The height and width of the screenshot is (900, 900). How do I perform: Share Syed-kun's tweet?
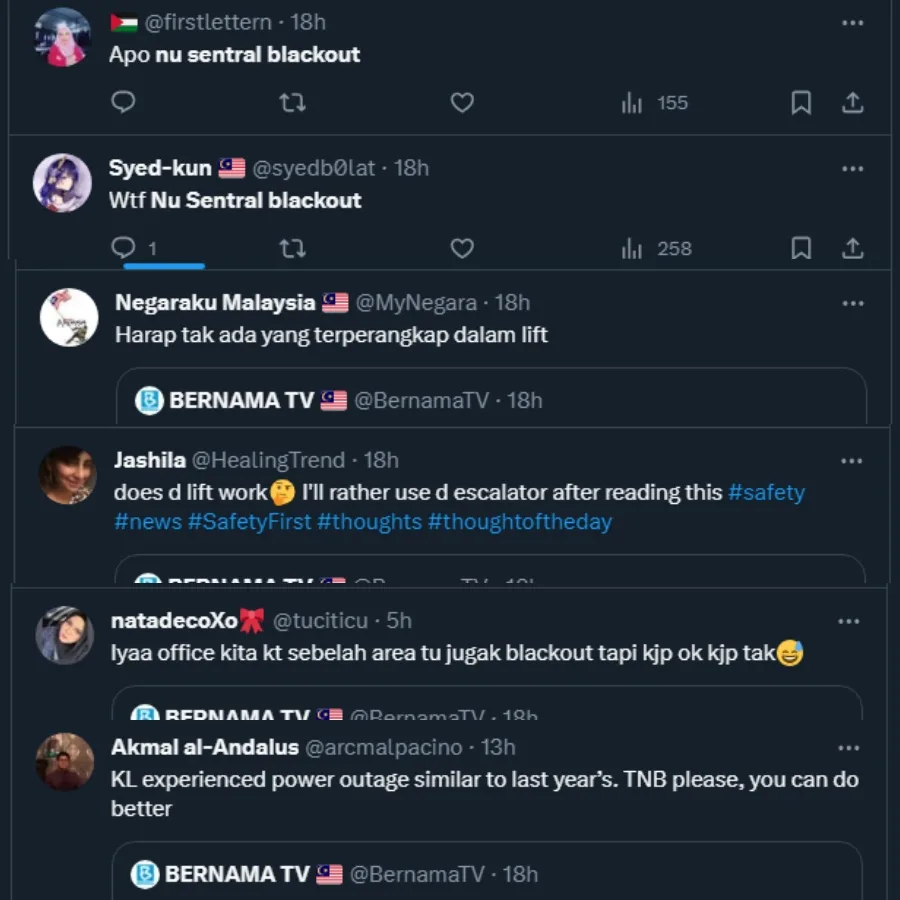click(852, 248)
